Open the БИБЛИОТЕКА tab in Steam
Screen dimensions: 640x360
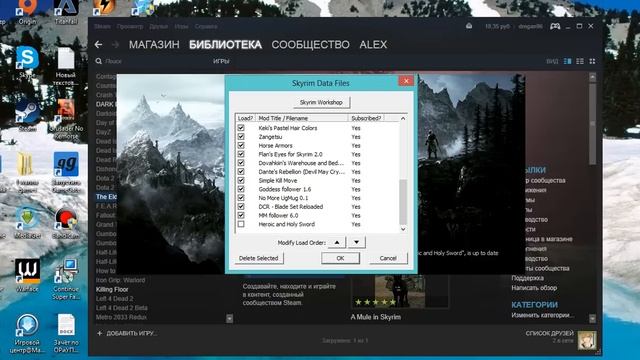point(225,44)
